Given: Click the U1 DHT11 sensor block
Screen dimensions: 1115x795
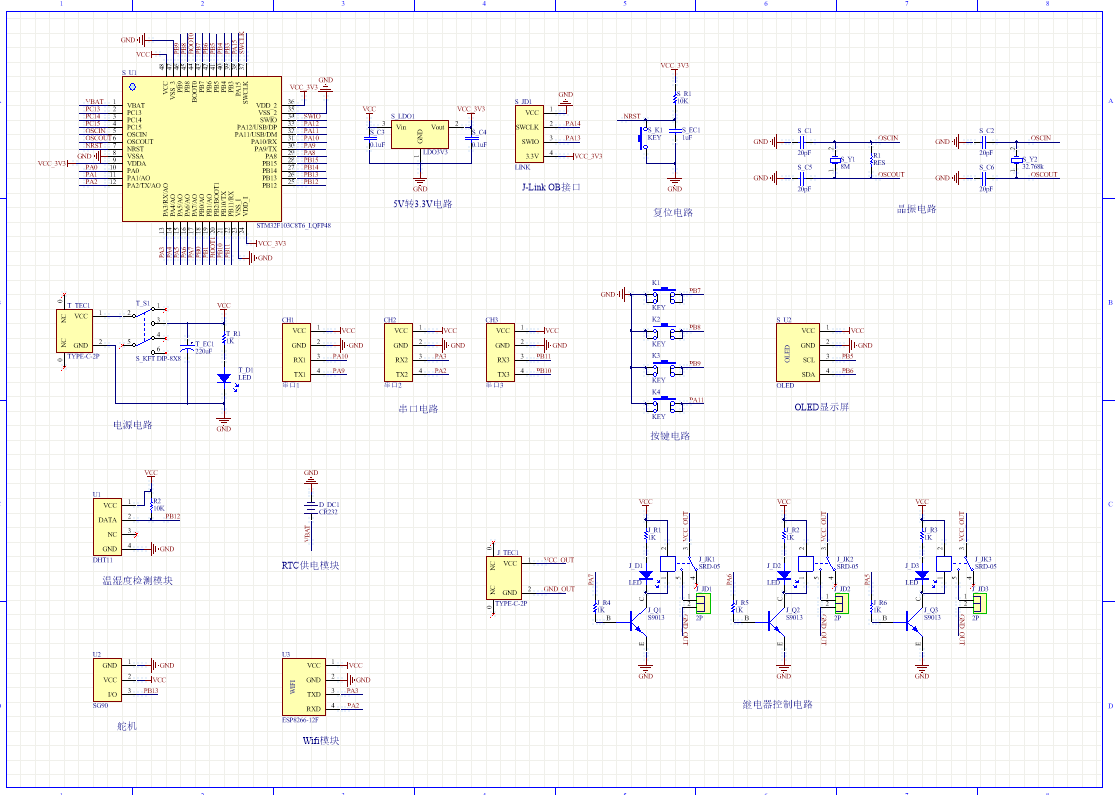Looking at the screenshot, I should pos(109,527).
